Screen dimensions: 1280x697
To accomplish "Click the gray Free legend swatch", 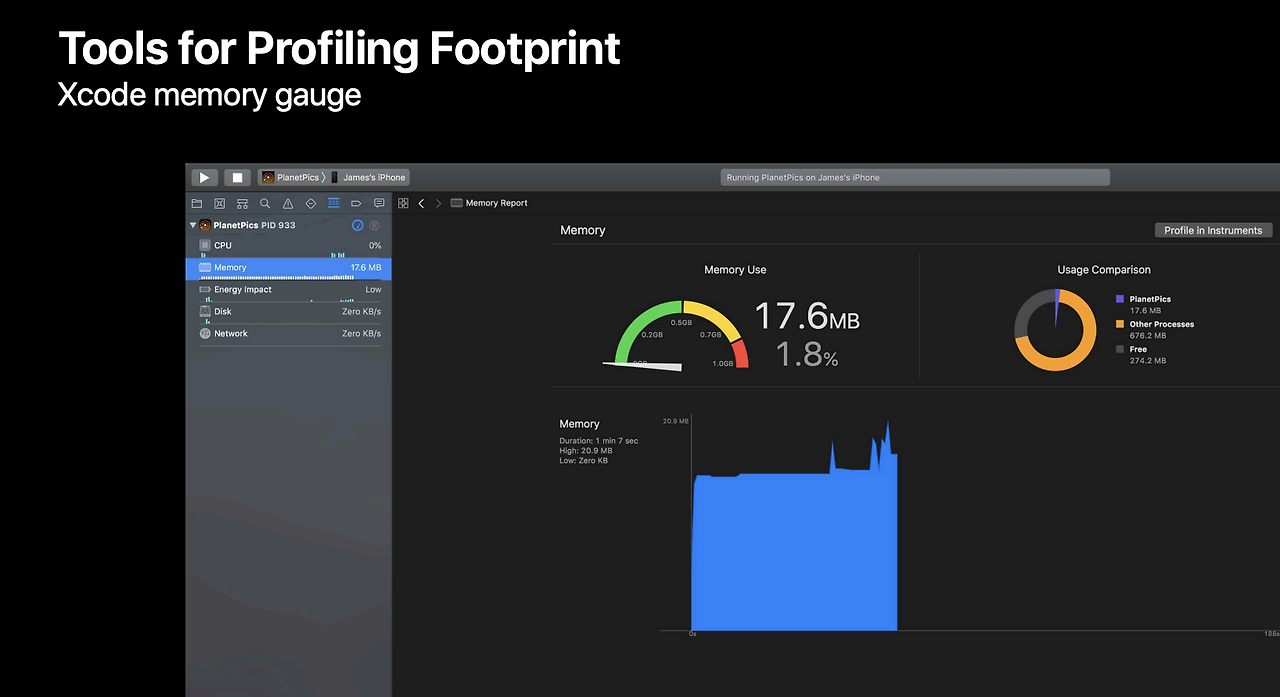I will click(x=1120, y=349).
